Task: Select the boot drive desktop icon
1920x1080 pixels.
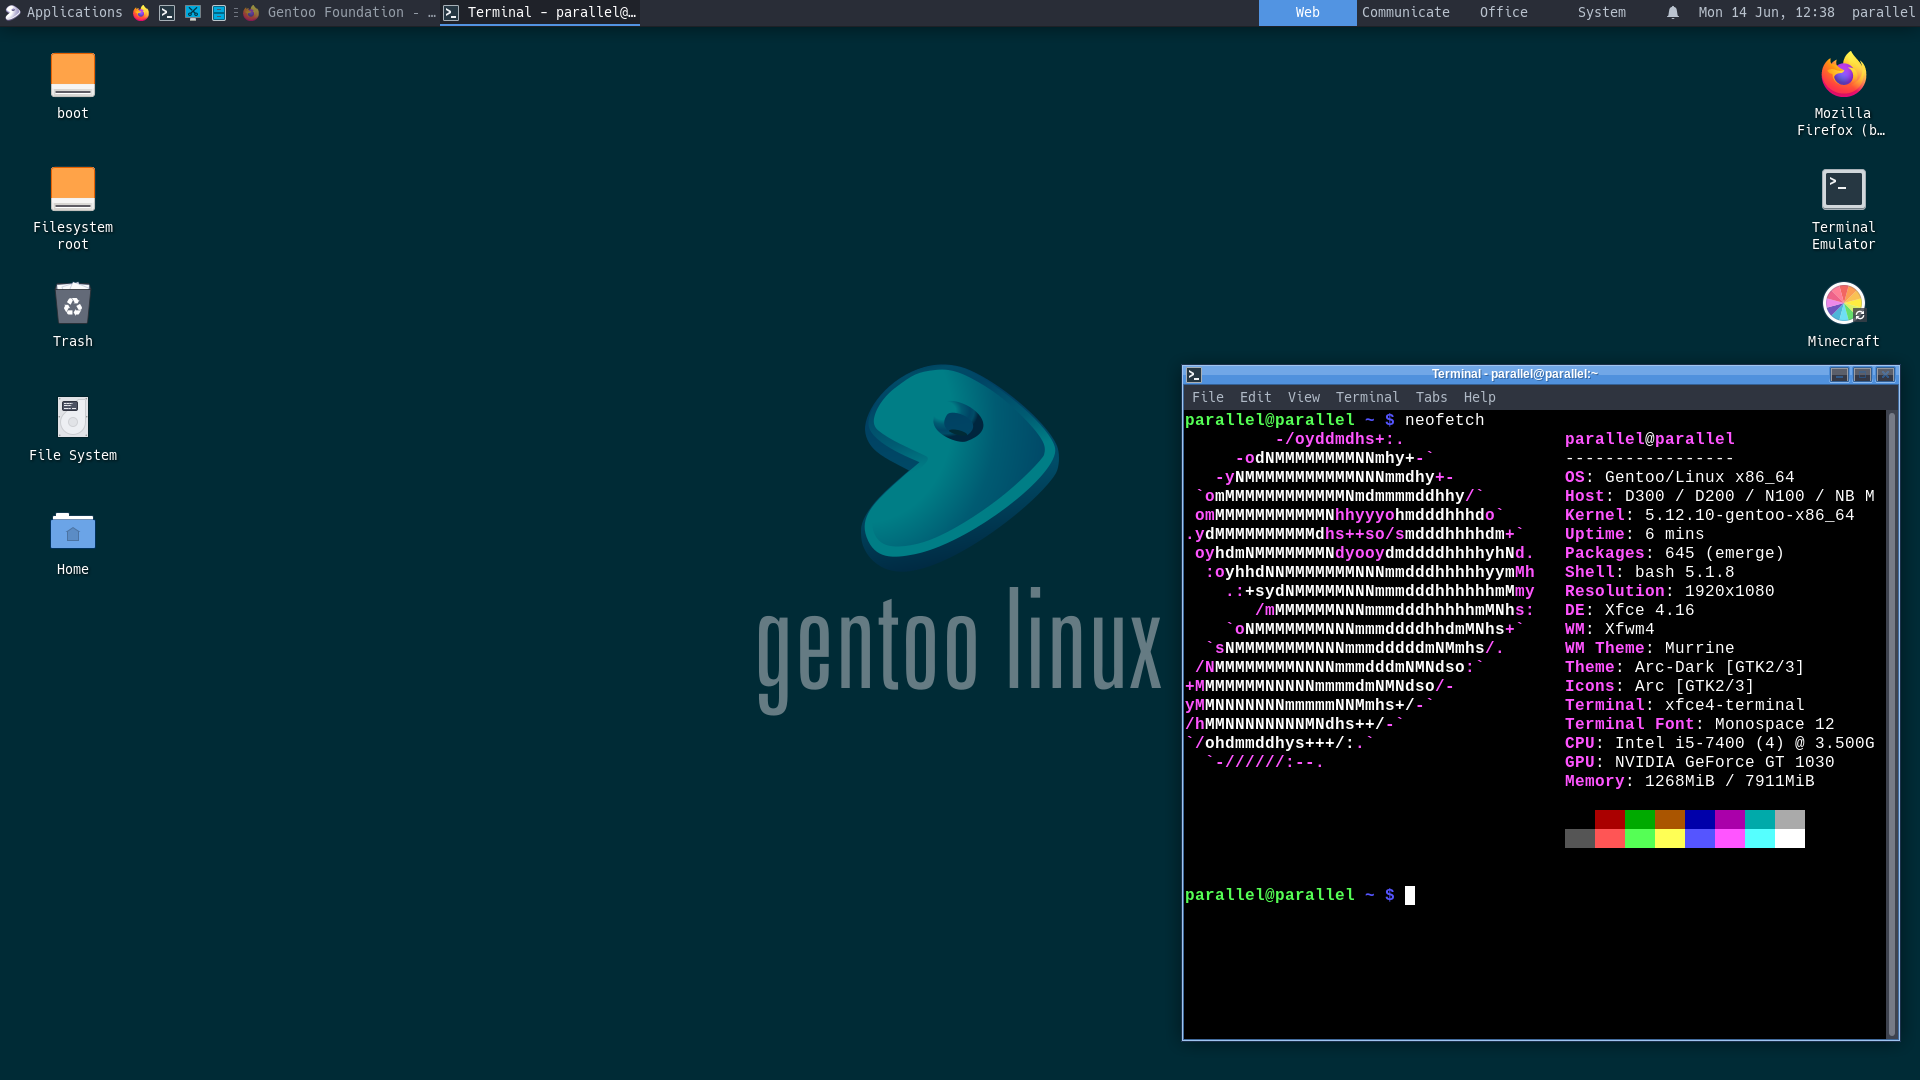Action: (x=73, y=87)
